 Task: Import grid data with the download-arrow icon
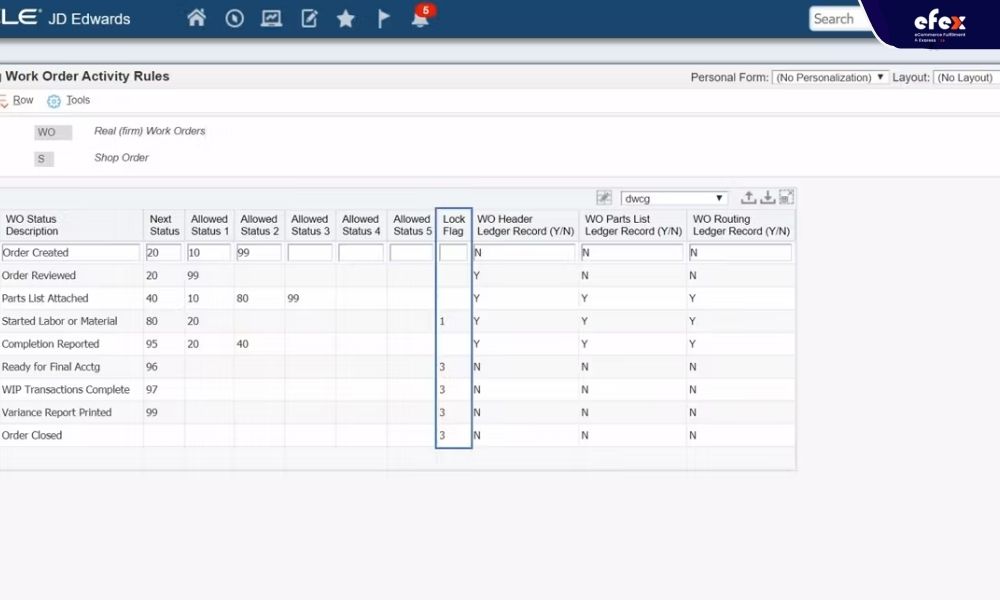click(768, 197)
